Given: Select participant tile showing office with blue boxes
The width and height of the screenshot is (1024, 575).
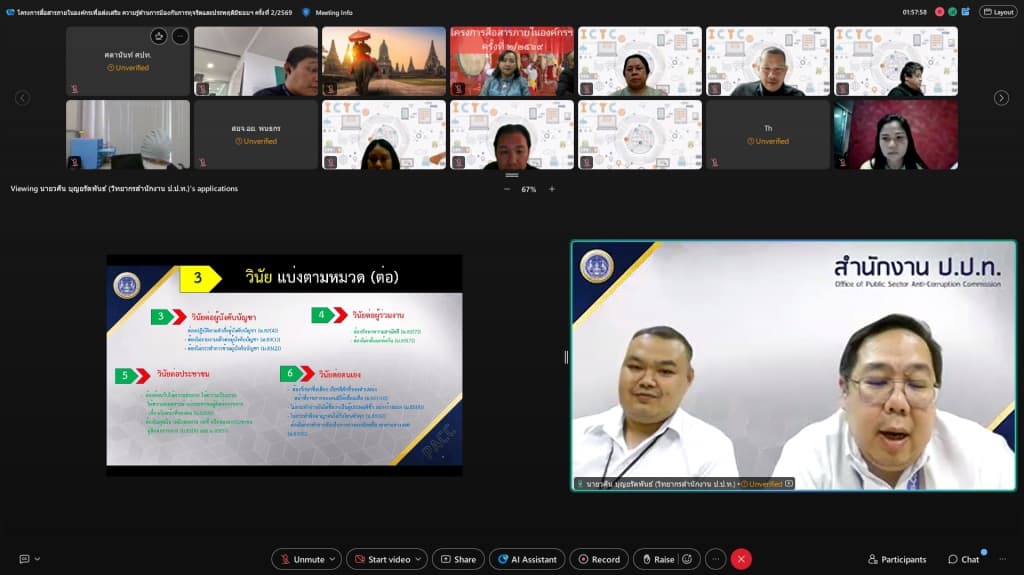Looking at the screenshot, I should click(x=128, y=135).
